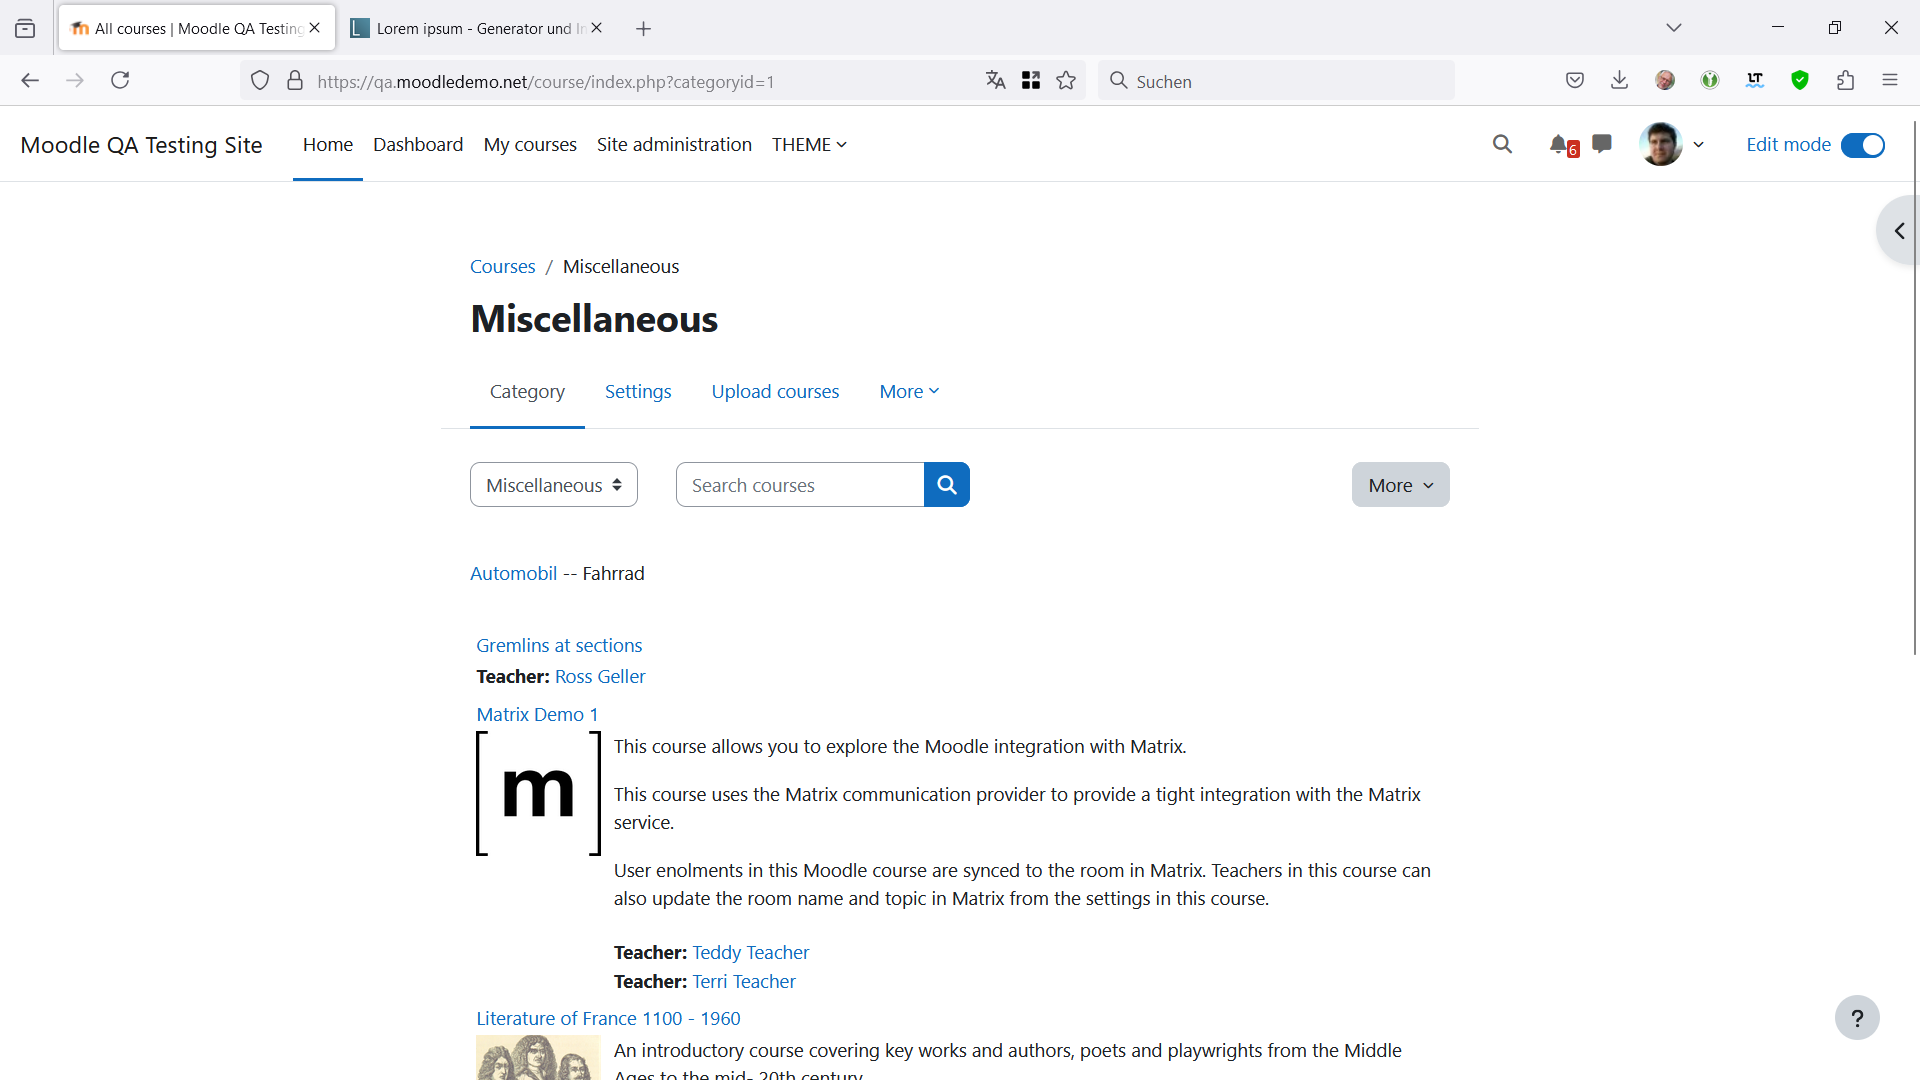Open the block drawer arrow tab

pos(1899,231)
